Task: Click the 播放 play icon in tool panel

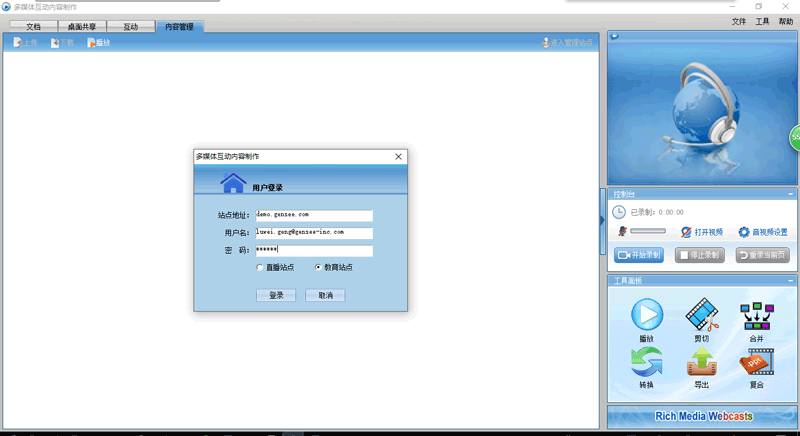Action: (x=647, y=316)
